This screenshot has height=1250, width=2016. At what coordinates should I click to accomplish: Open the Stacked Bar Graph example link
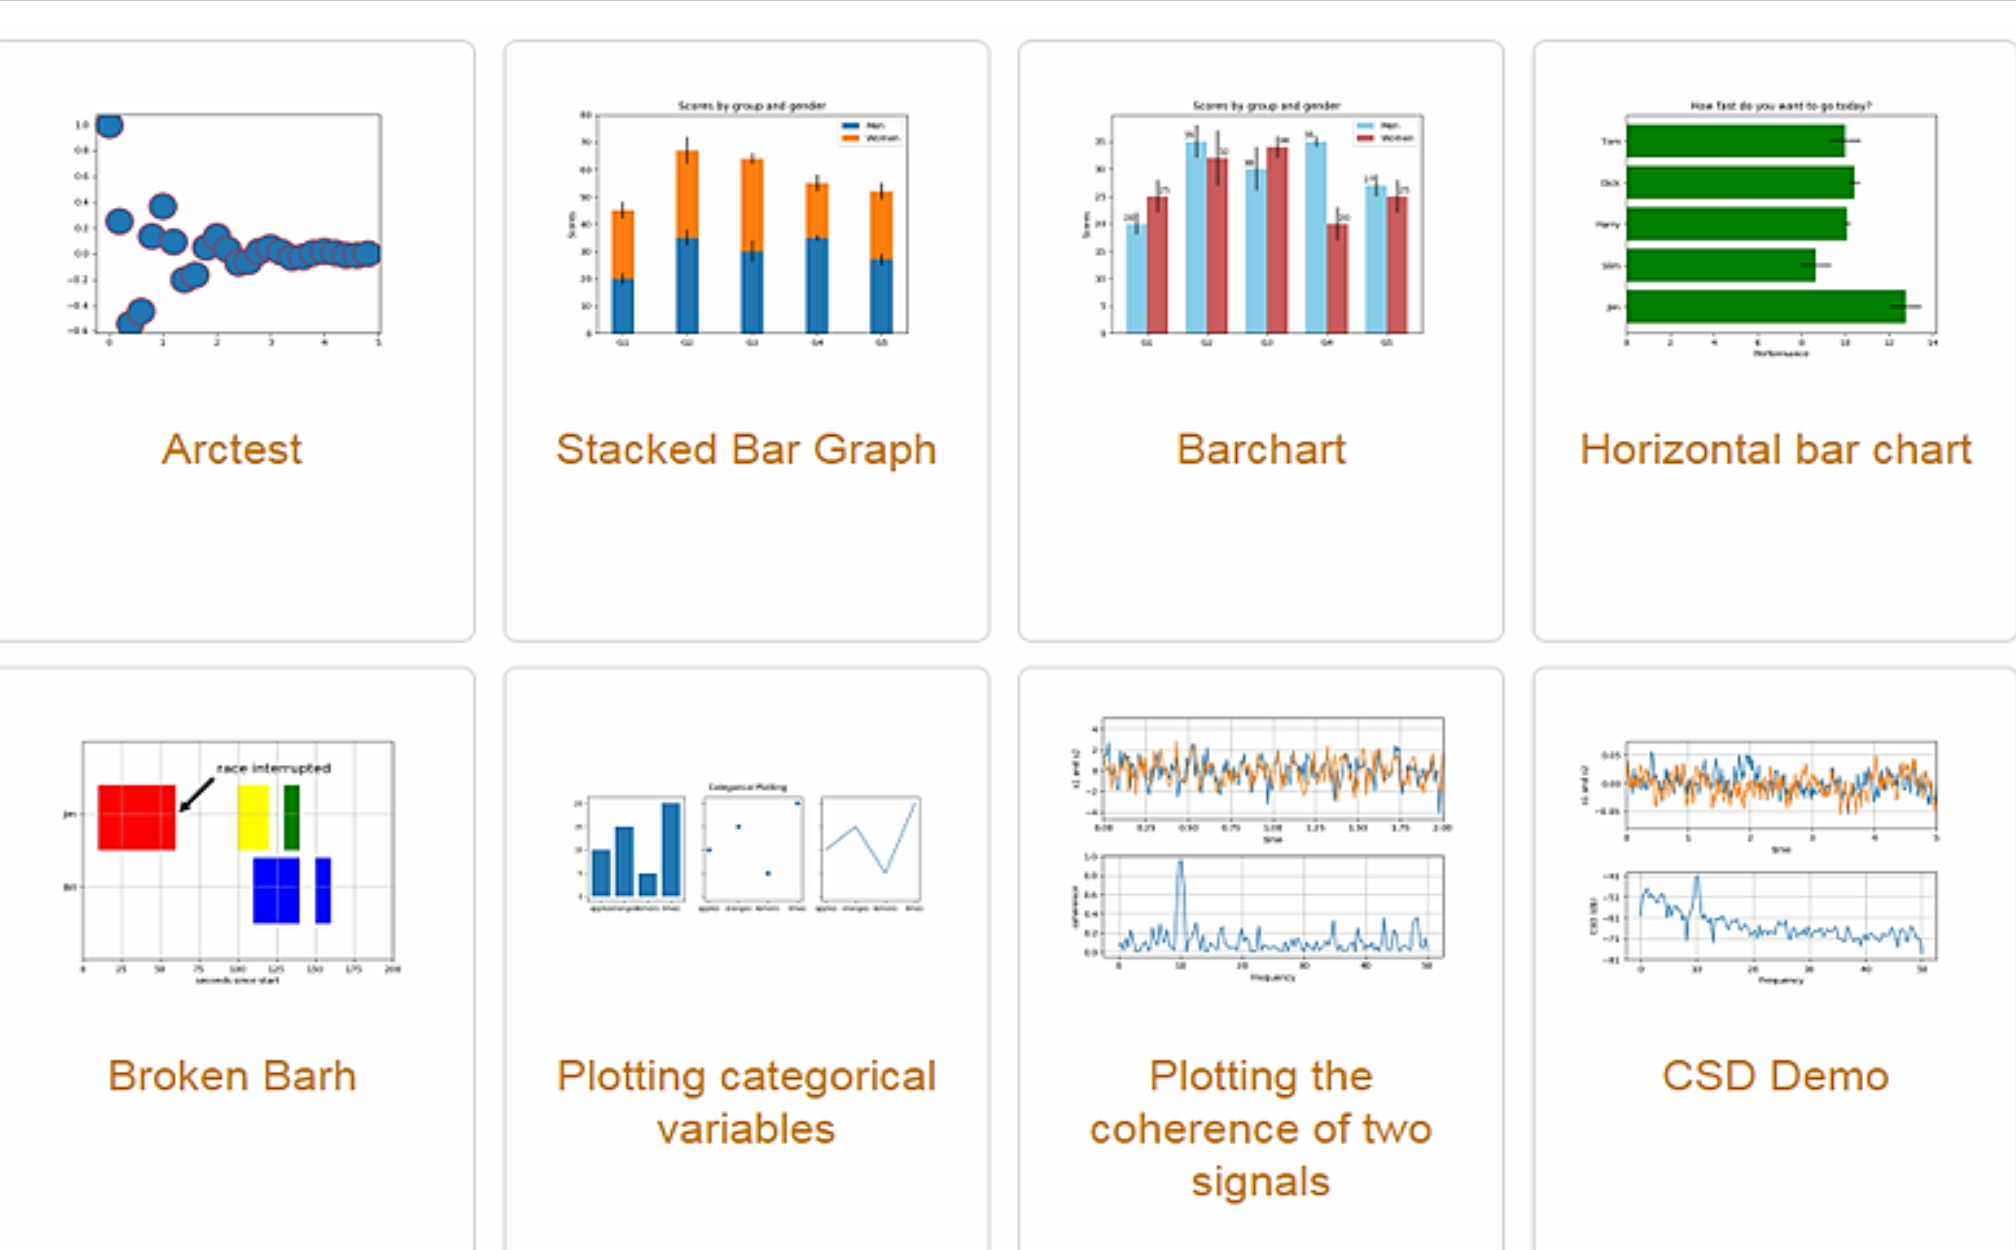(x=747, y=449)
